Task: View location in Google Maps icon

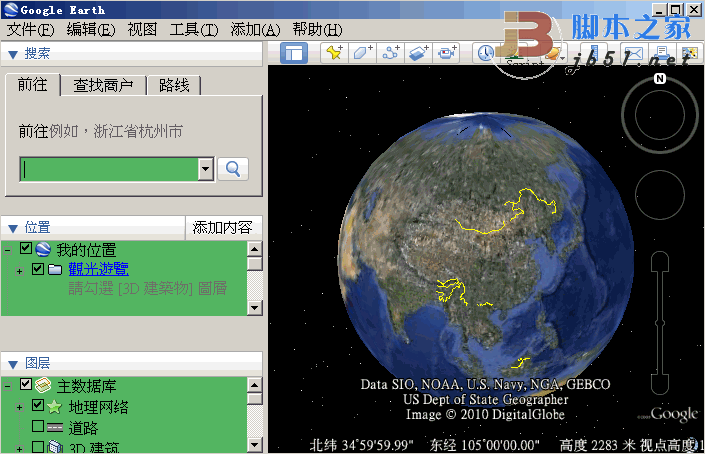Action: 689,54
